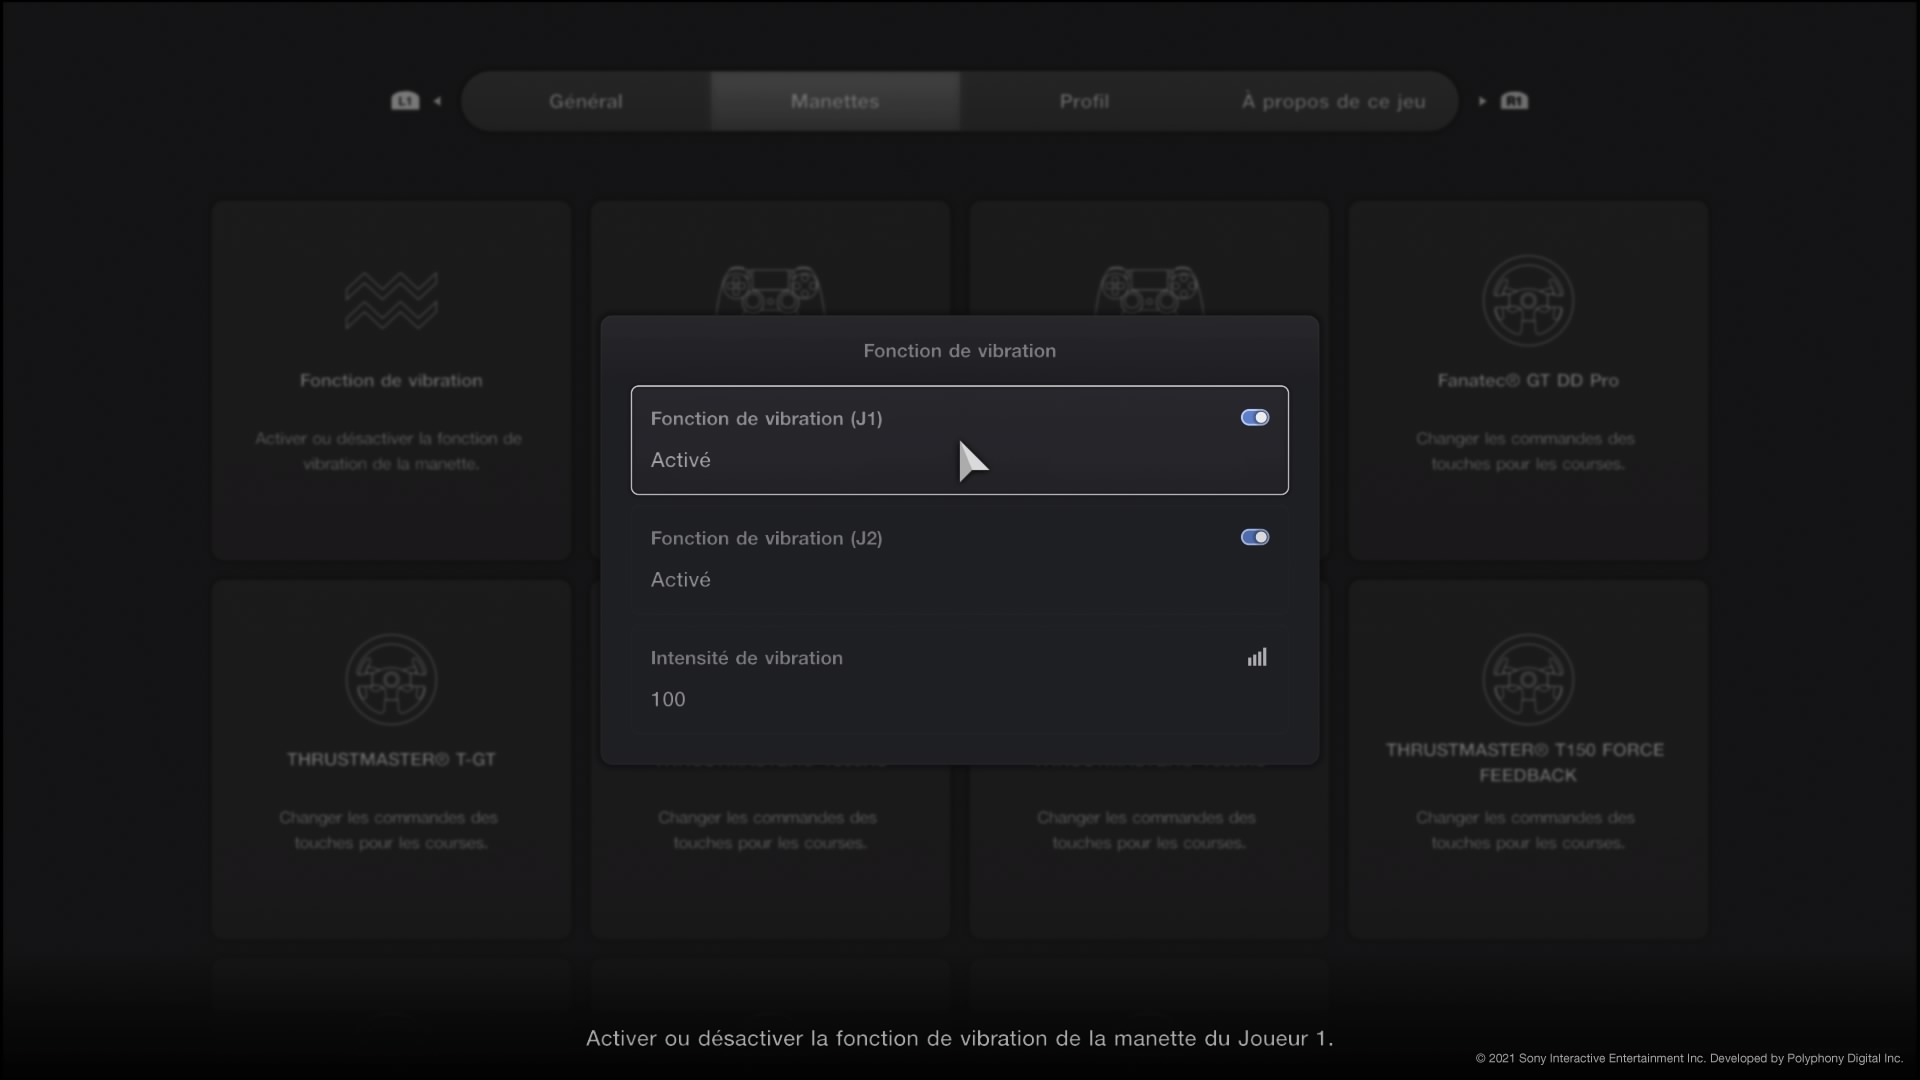The image size is (1920, 1080).
Task: Click the THRUSTMASTER T150 wheel icon
Action: 1527,679
